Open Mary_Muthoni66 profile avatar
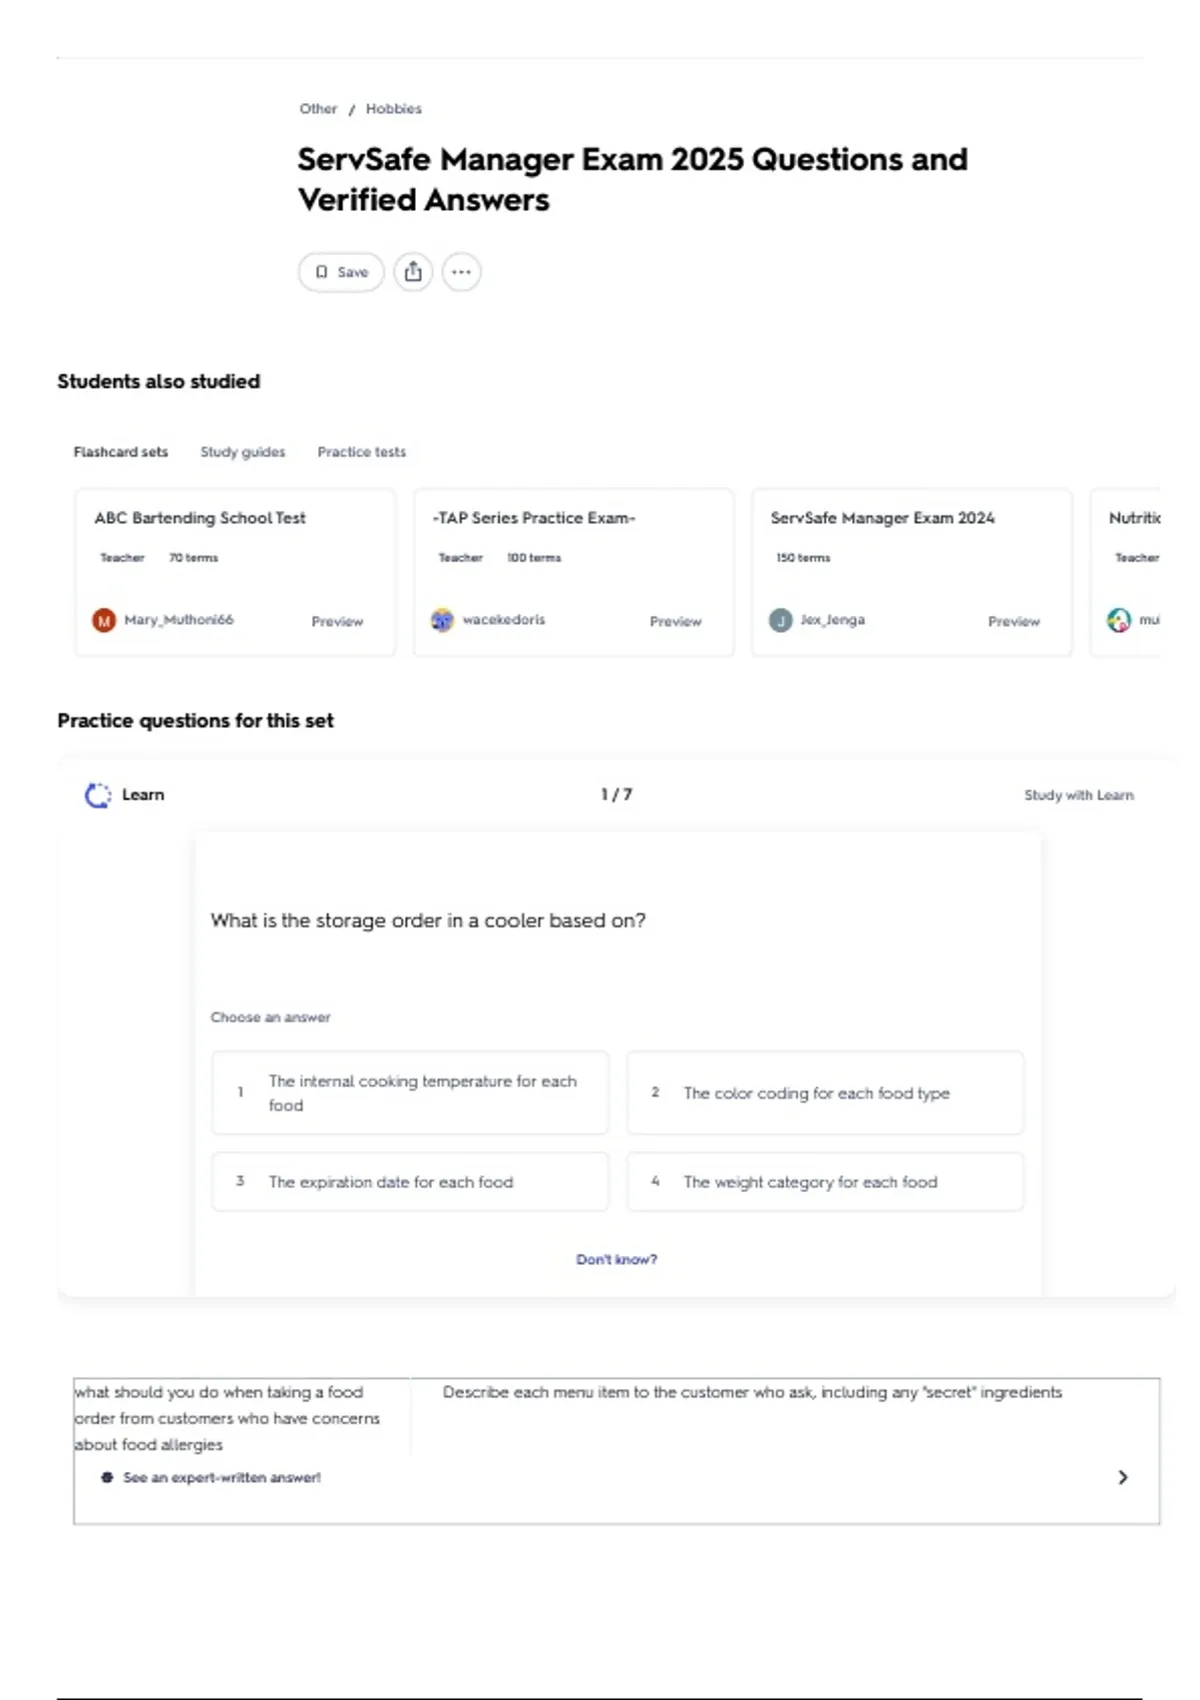 [x=104, y=621]
